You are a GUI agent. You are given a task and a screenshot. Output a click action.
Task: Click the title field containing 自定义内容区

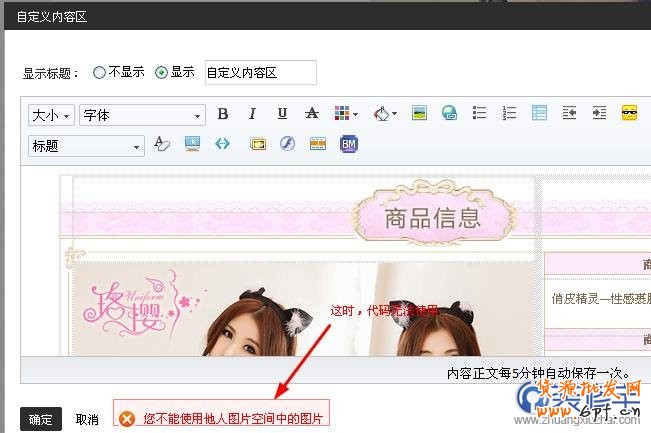point(260,73)
